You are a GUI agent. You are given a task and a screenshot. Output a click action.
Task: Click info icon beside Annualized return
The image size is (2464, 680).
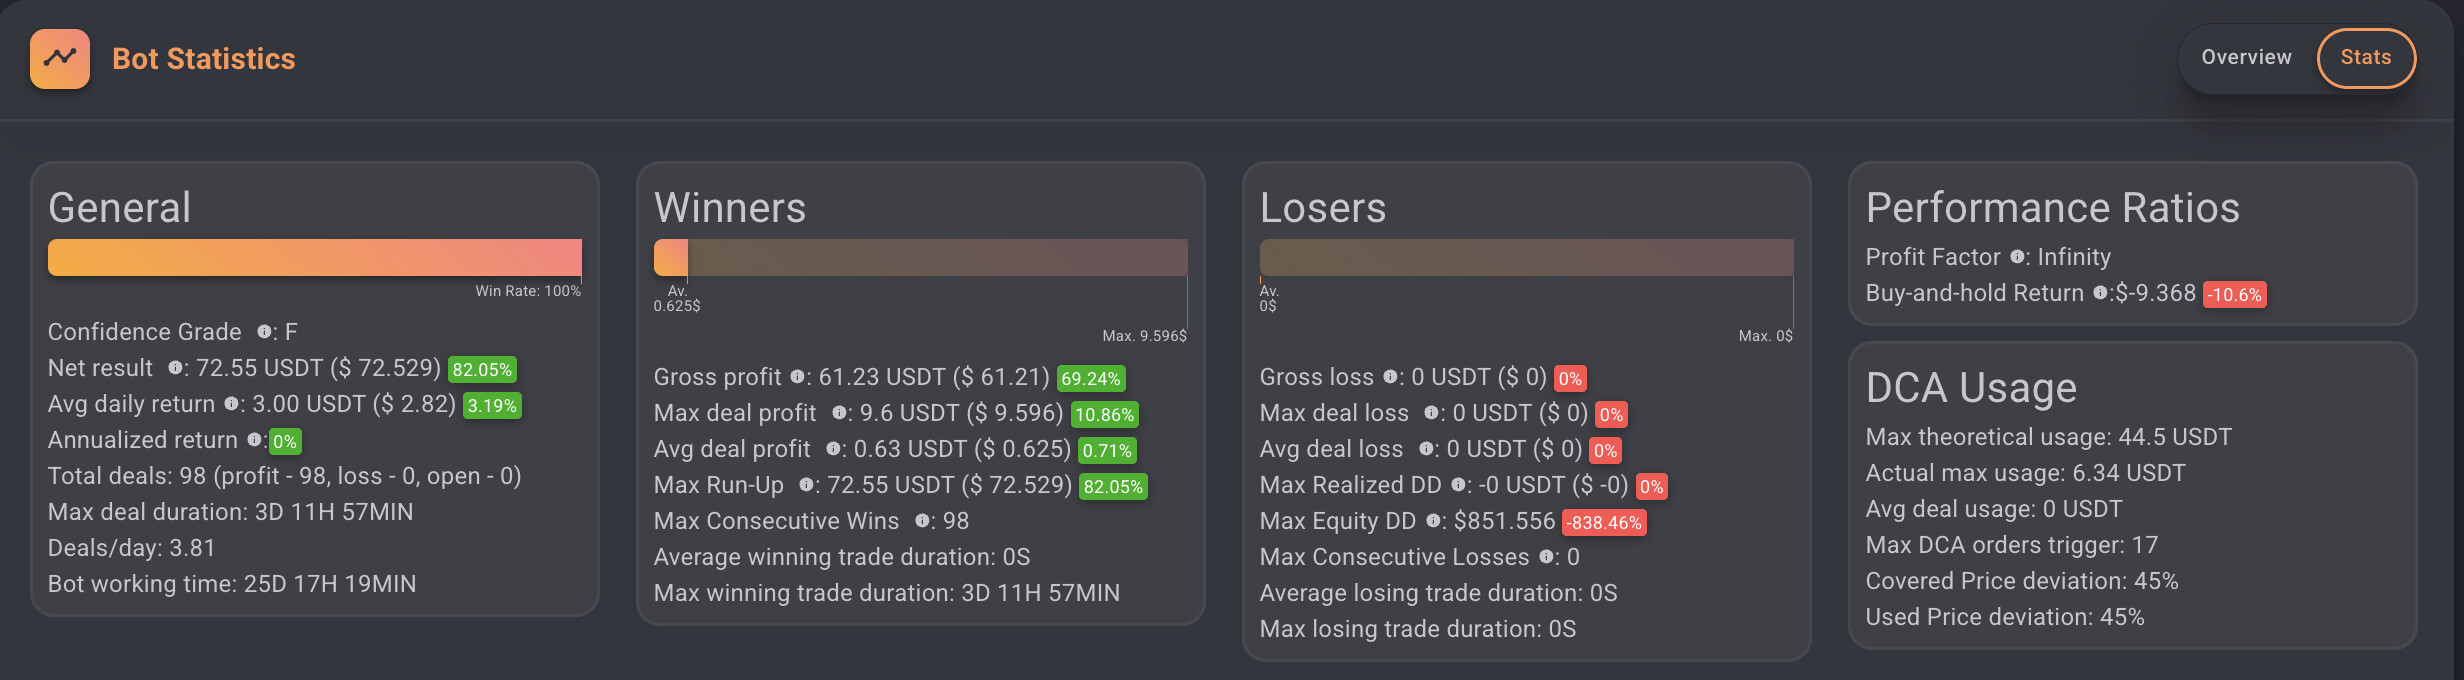254,440
